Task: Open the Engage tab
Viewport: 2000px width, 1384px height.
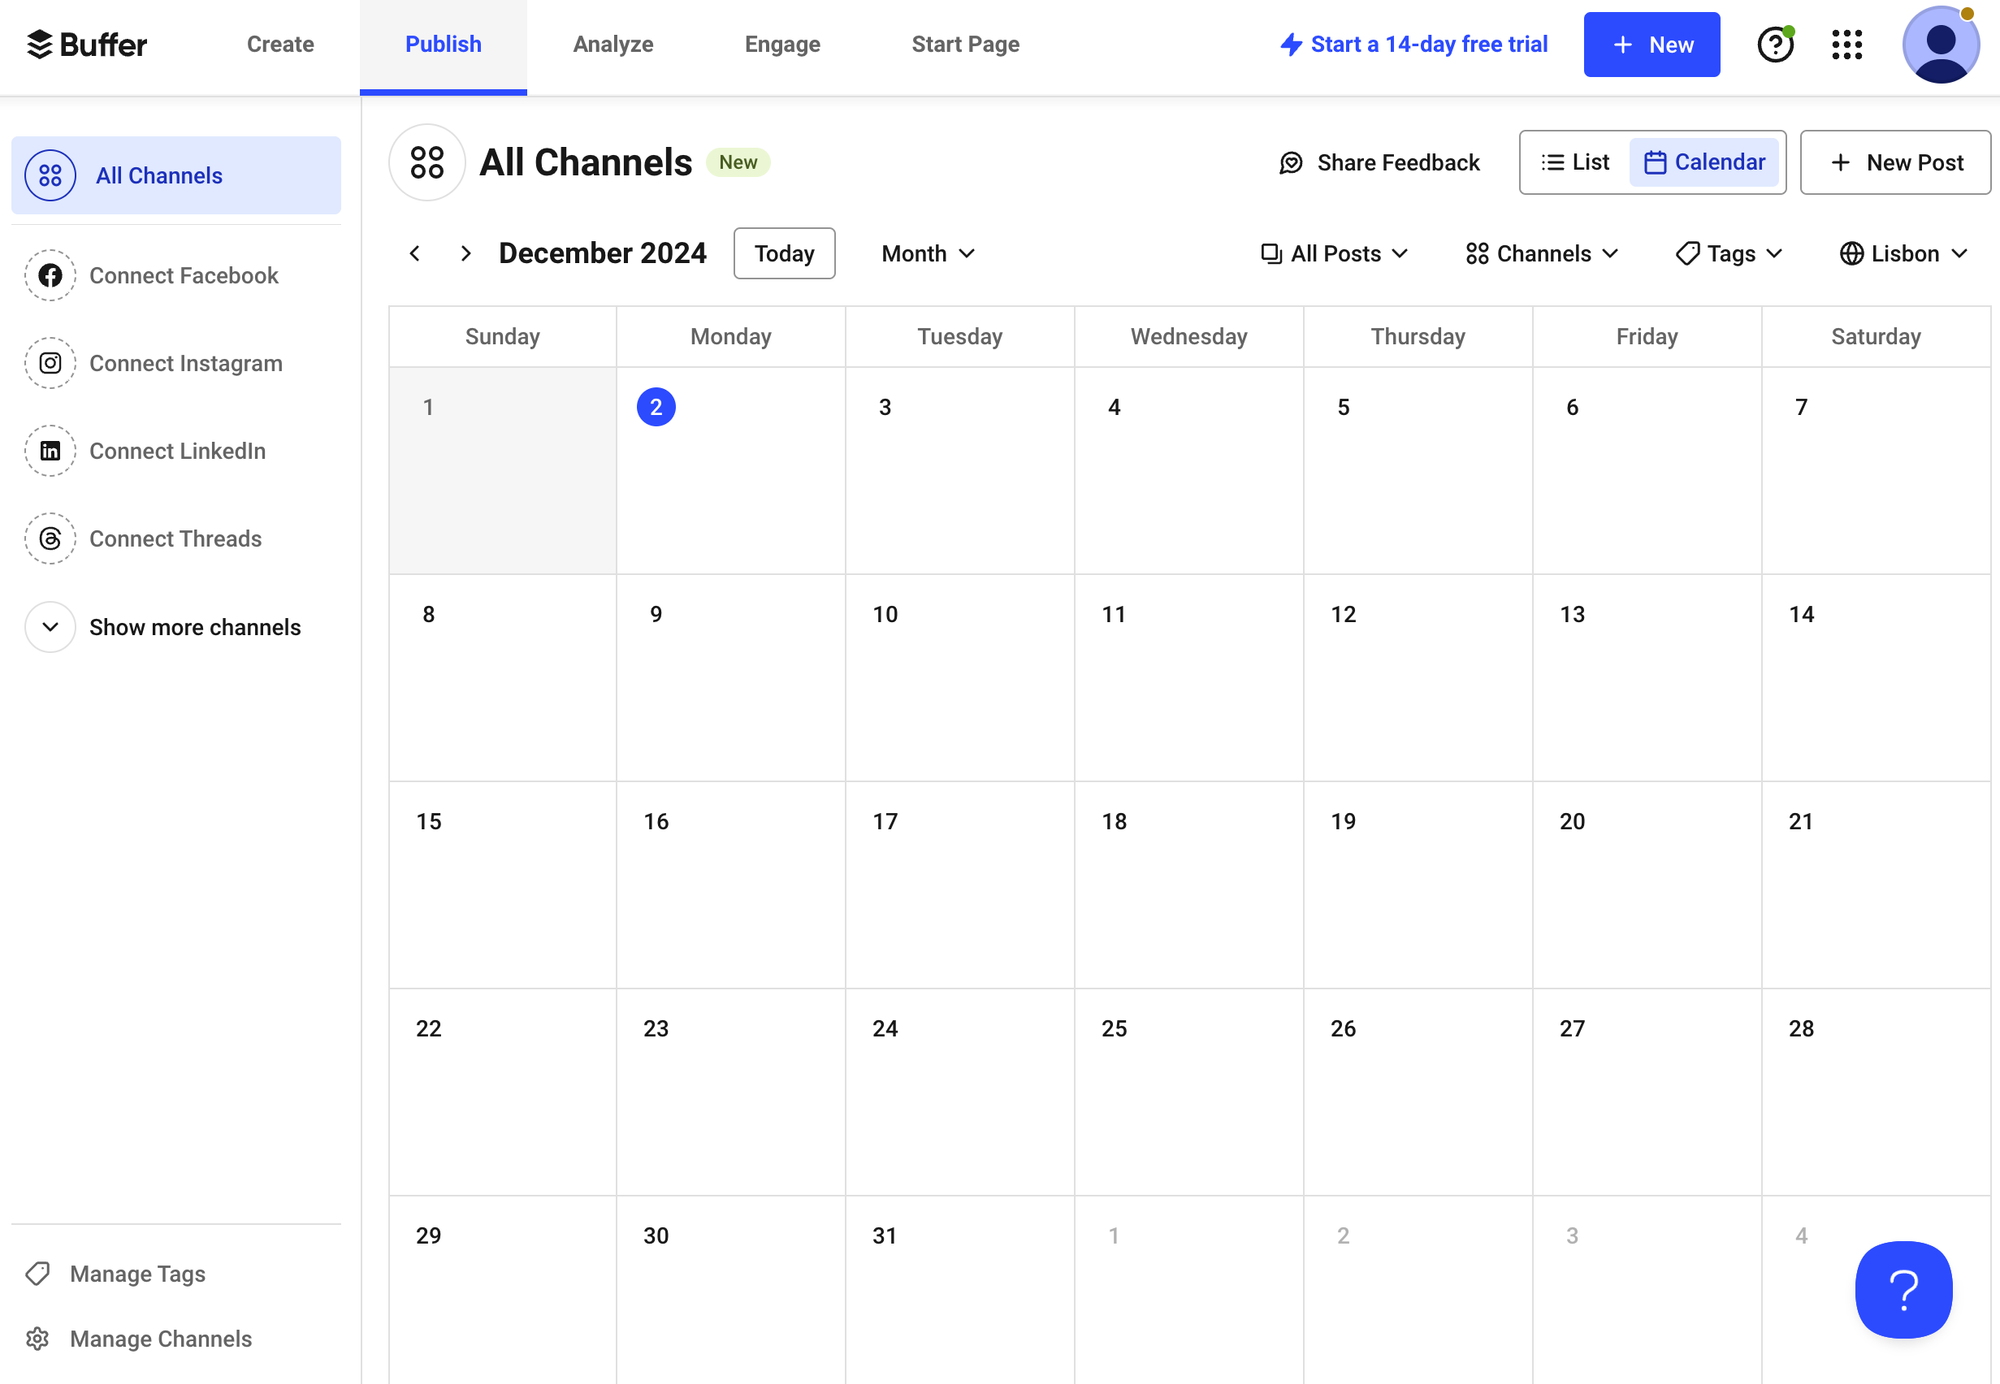Action: click(782, 44)
